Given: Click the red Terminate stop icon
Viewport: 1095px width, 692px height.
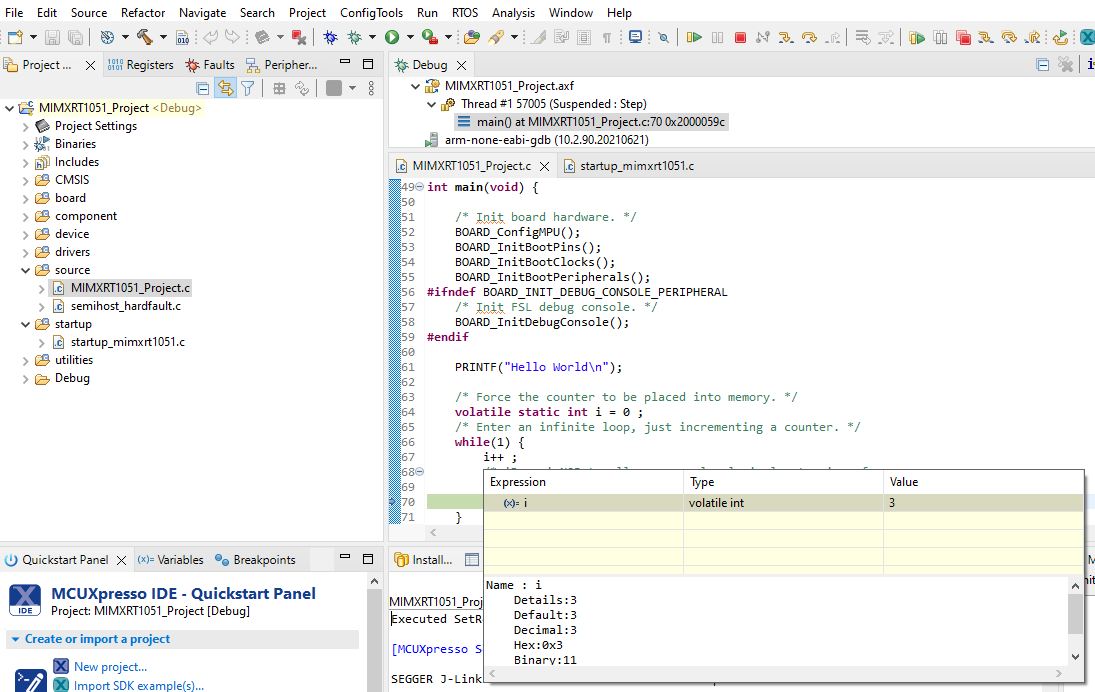Looking at the screenshot, I should pos(740,37).
